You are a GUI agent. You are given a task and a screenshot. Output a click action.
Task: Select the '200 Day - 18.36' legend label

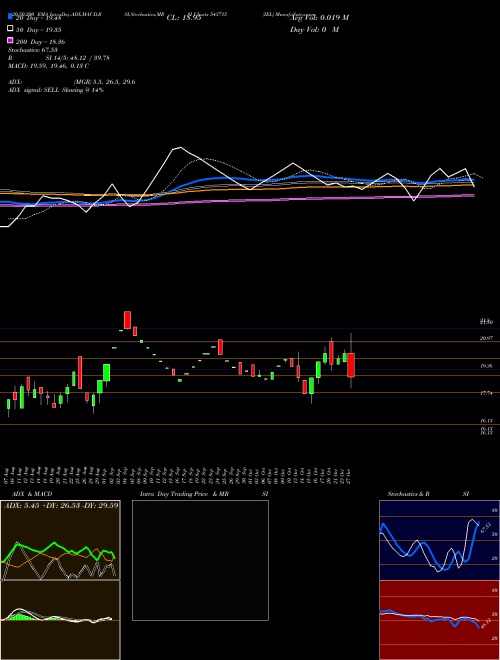(x=40, y=42)
